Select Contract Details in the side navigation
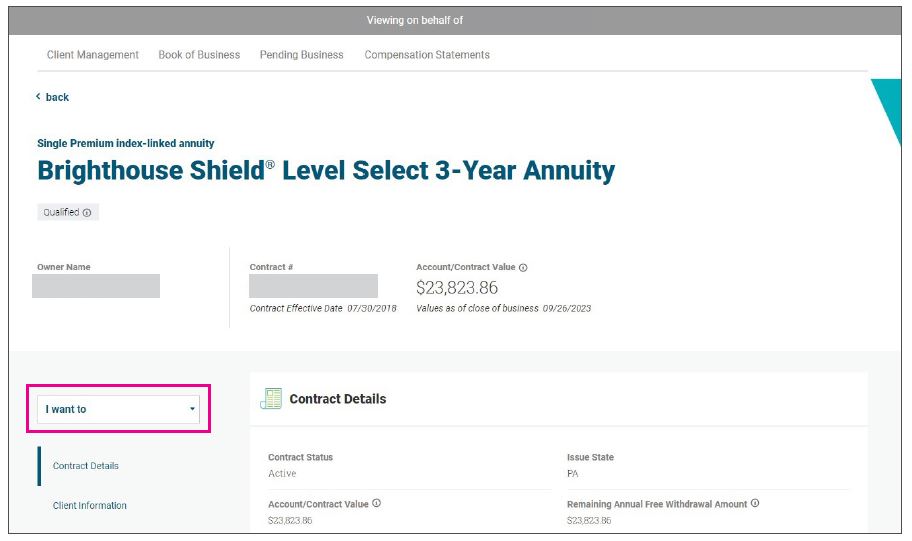The image size is (912, 541). pos(86,466)
